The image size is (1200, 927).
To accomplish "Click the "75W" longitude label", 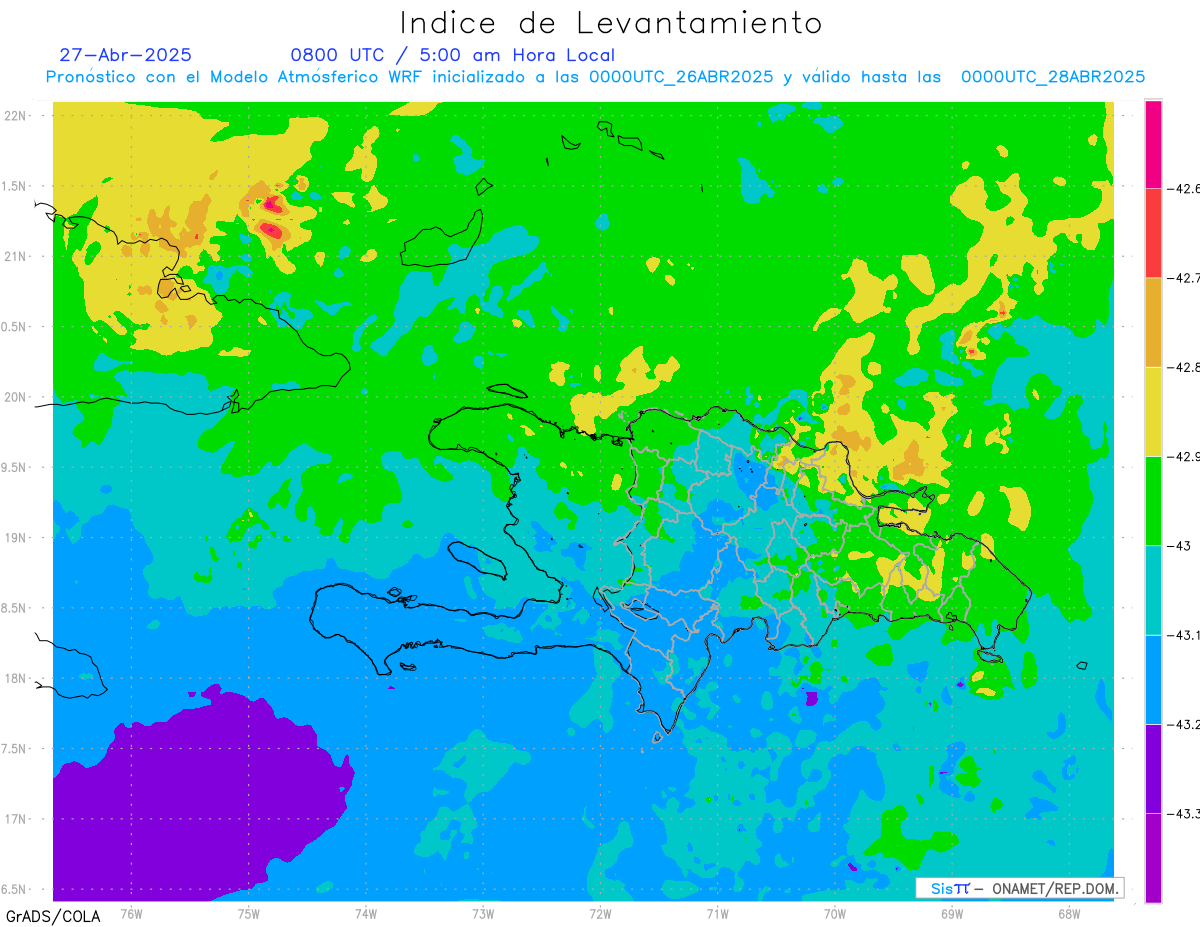I will [248, 912].
